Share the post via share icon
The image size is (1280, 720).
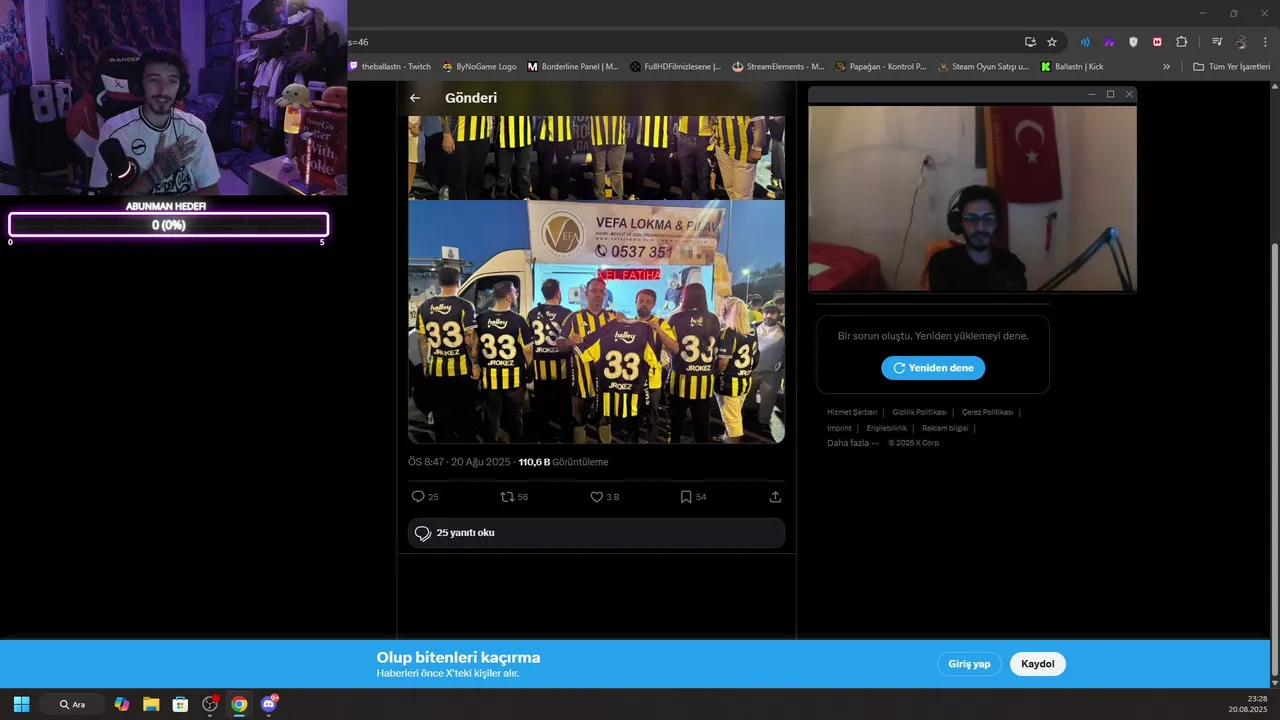775,496
